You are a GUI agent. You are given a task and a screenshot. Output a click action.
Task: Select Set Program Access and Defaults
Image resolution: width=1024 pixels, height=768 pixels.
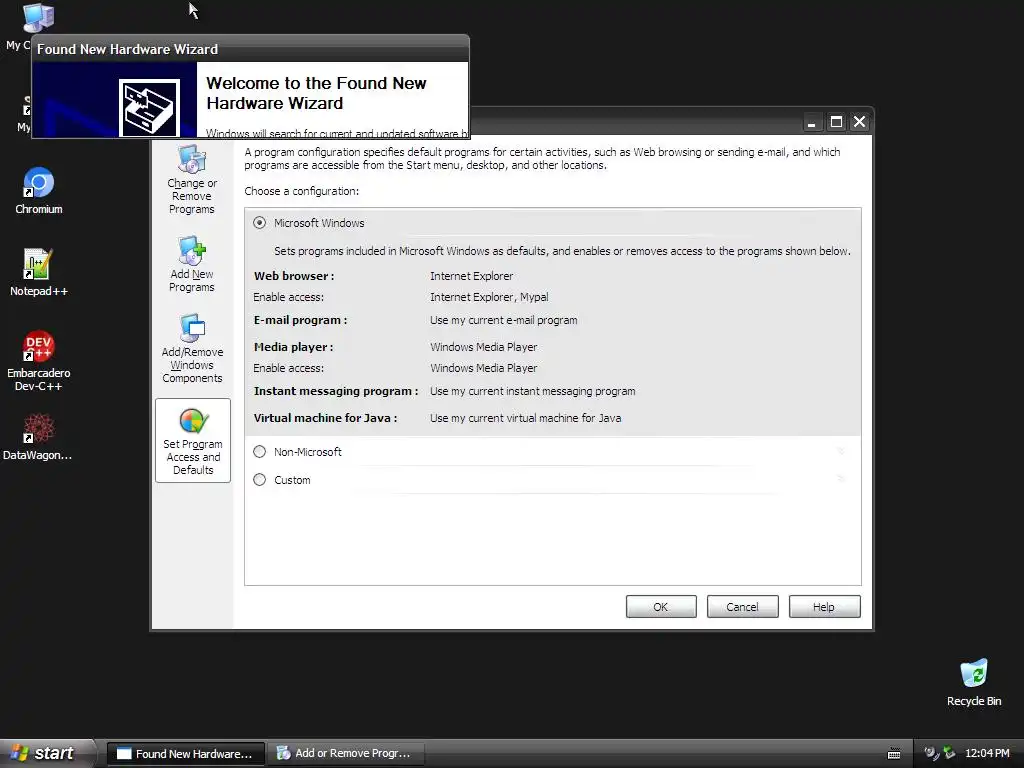point(193,440)
